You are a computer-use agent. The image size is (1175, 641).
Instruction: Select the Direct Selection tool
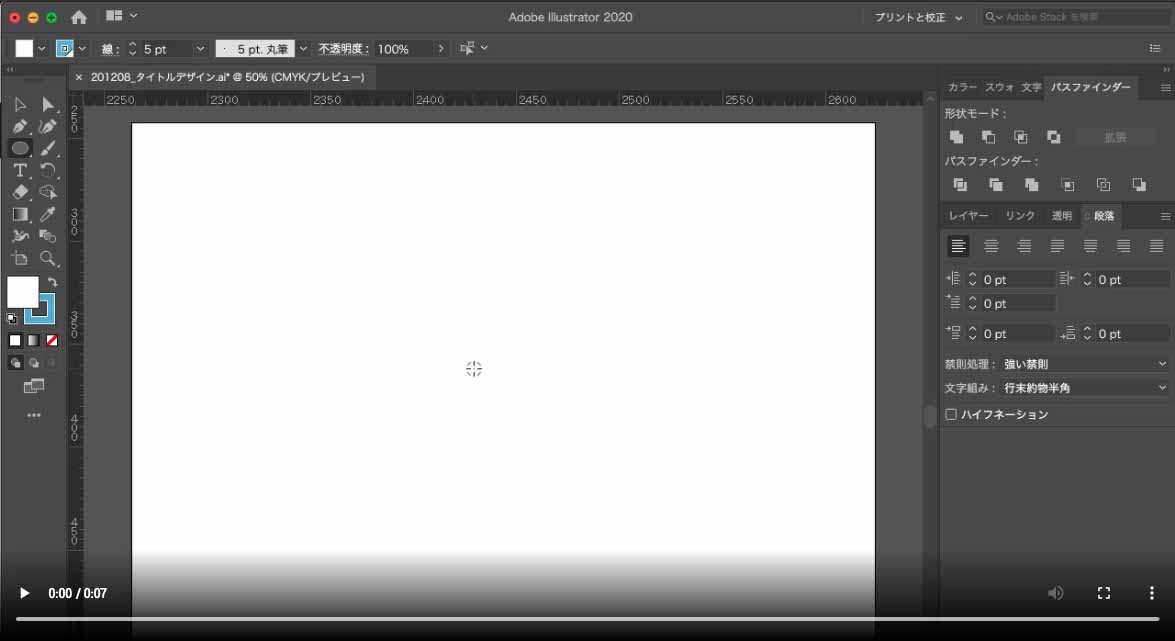[x=48, y=104]
